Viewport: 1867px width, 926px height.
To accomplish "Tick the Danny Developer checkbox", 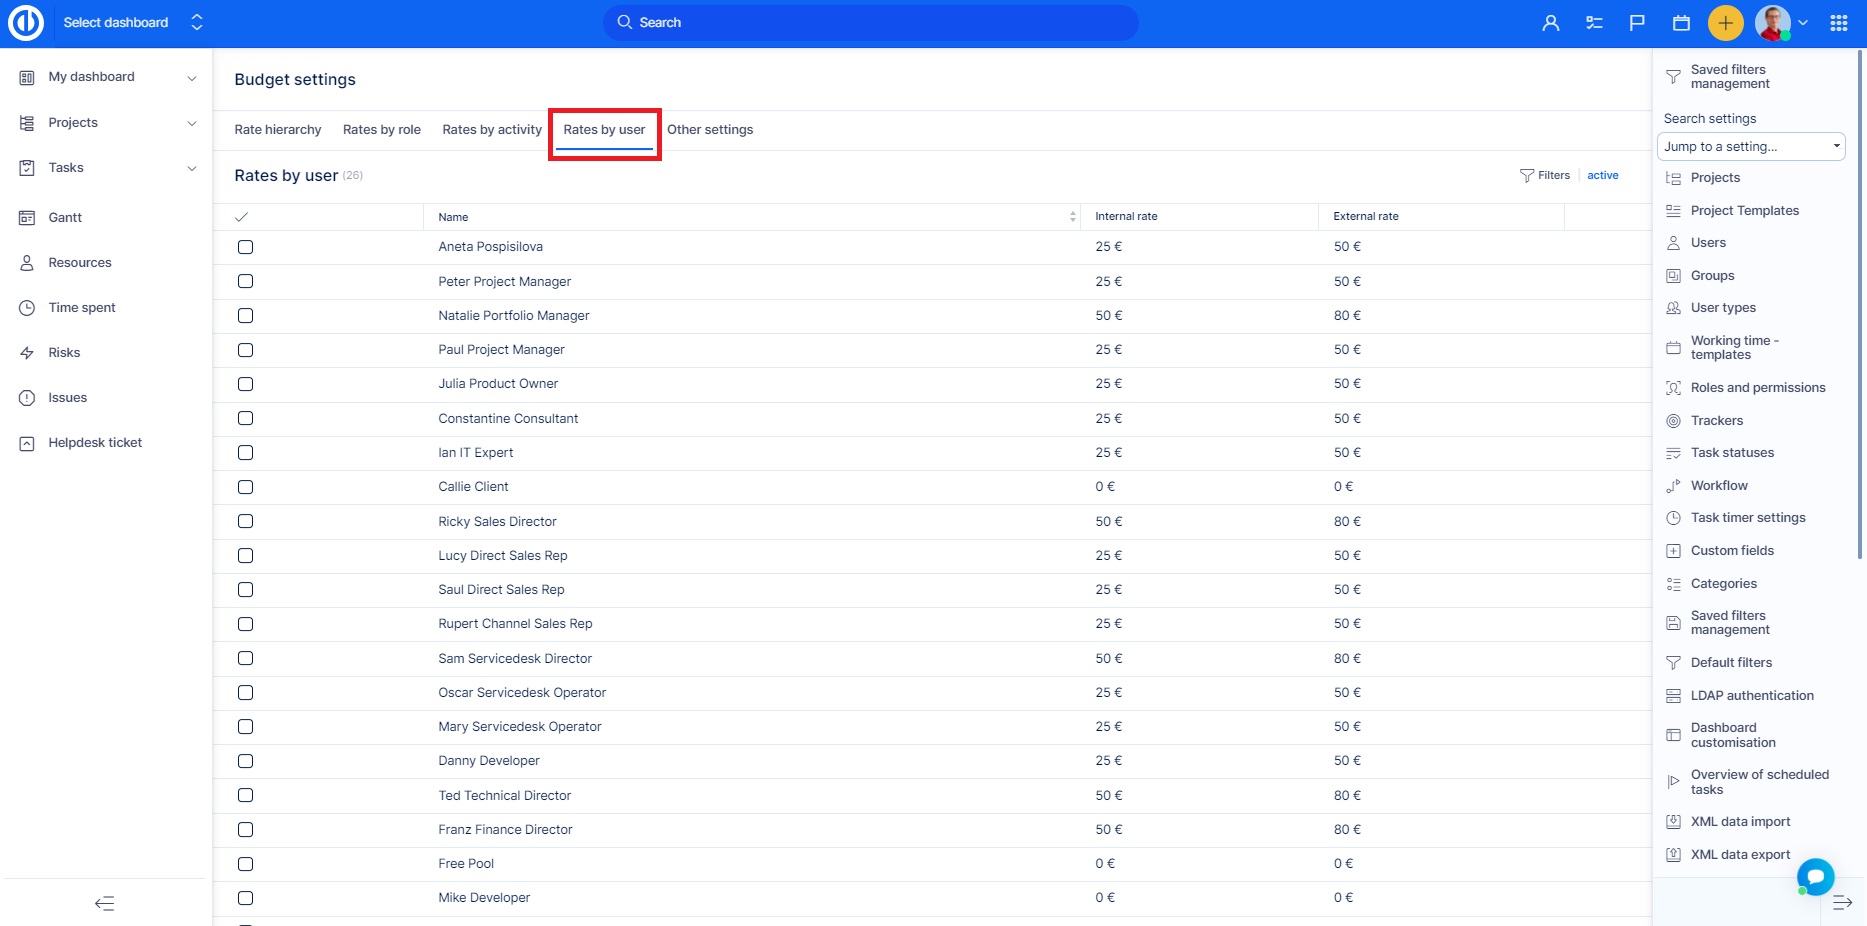I will coord(245,761).
